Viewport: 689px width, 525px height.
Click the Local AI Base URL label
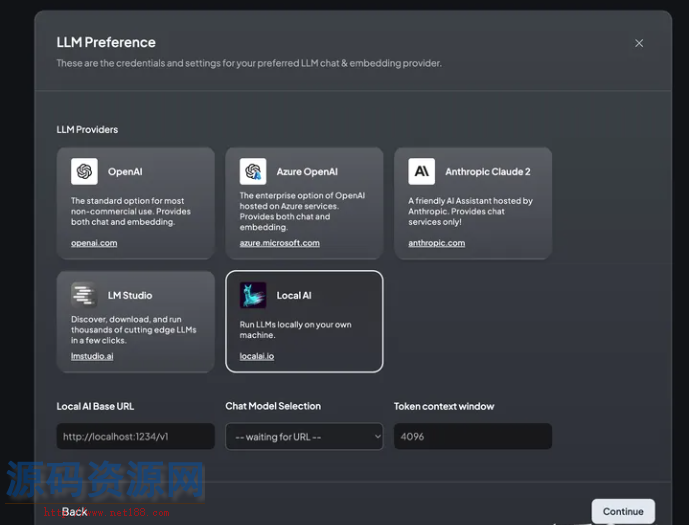tap(95, 406)
